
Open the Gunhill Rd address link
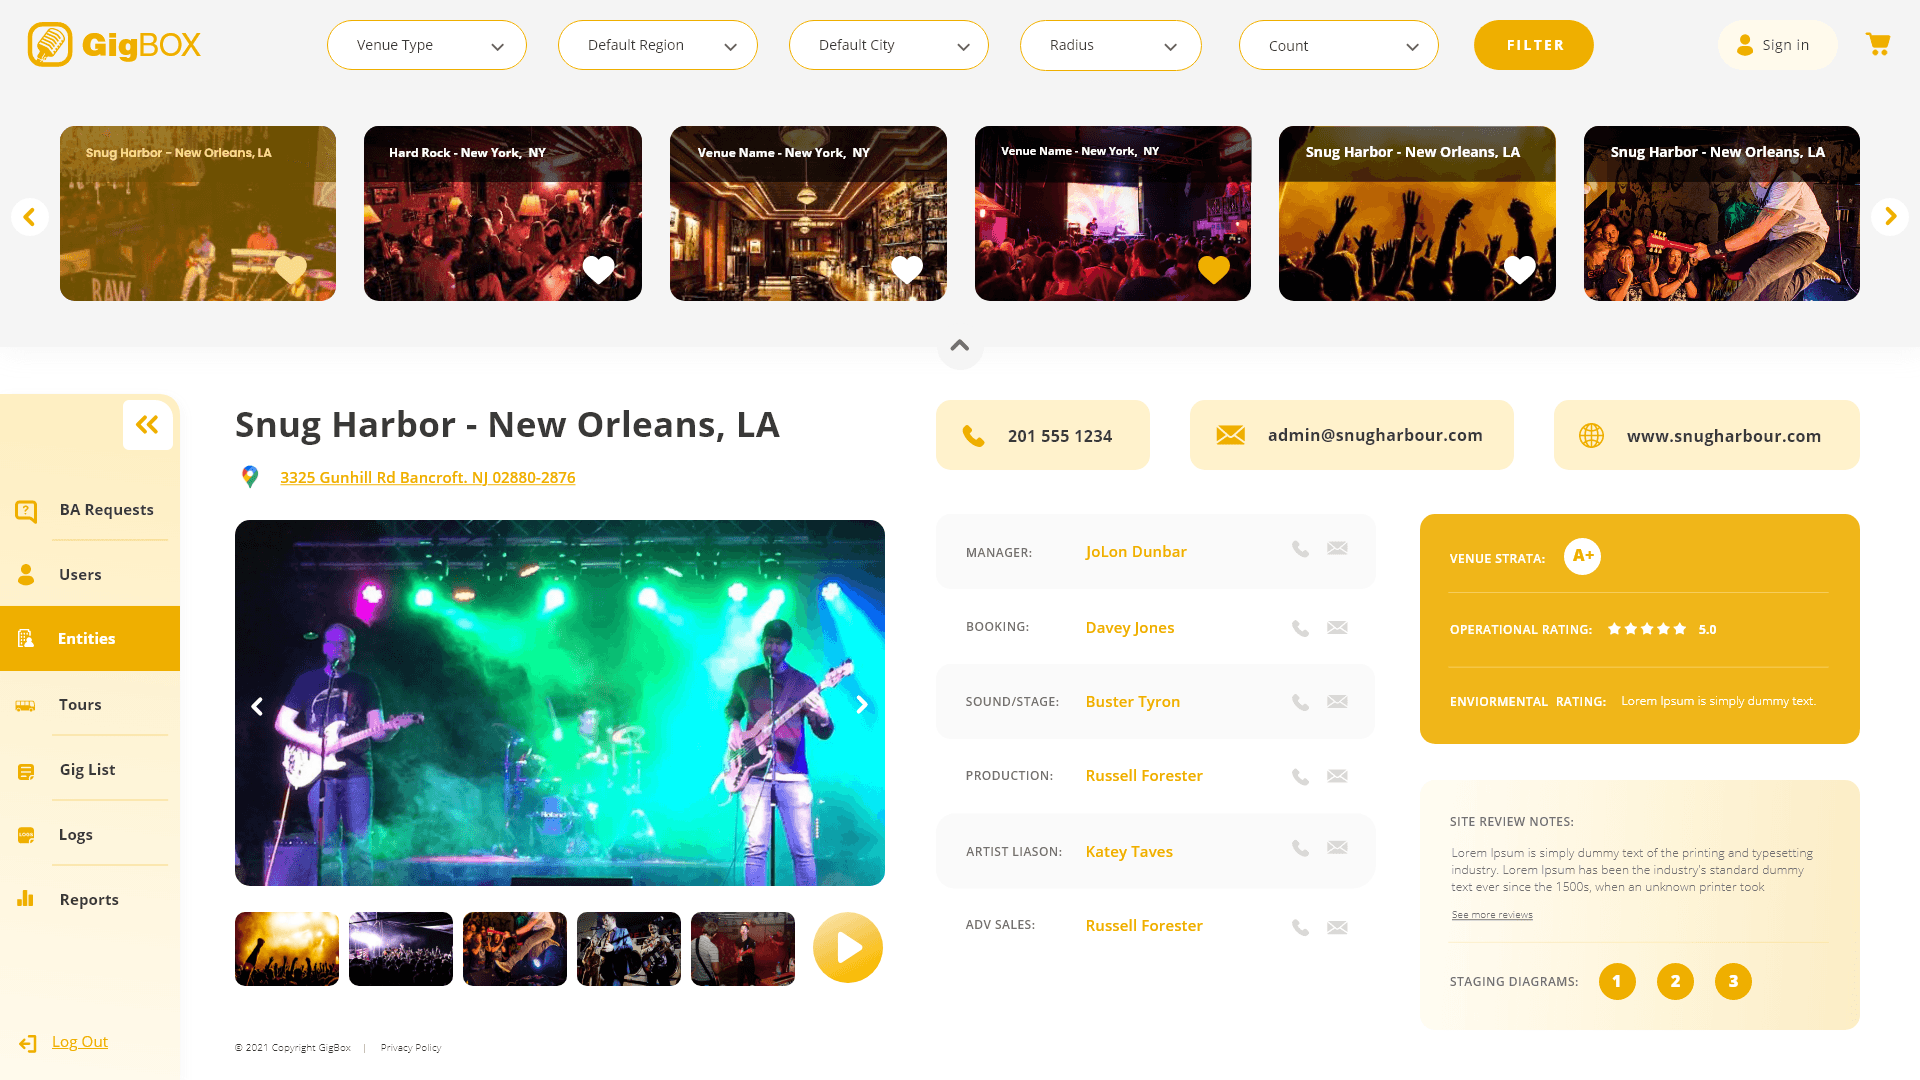(x=427, y=478)
